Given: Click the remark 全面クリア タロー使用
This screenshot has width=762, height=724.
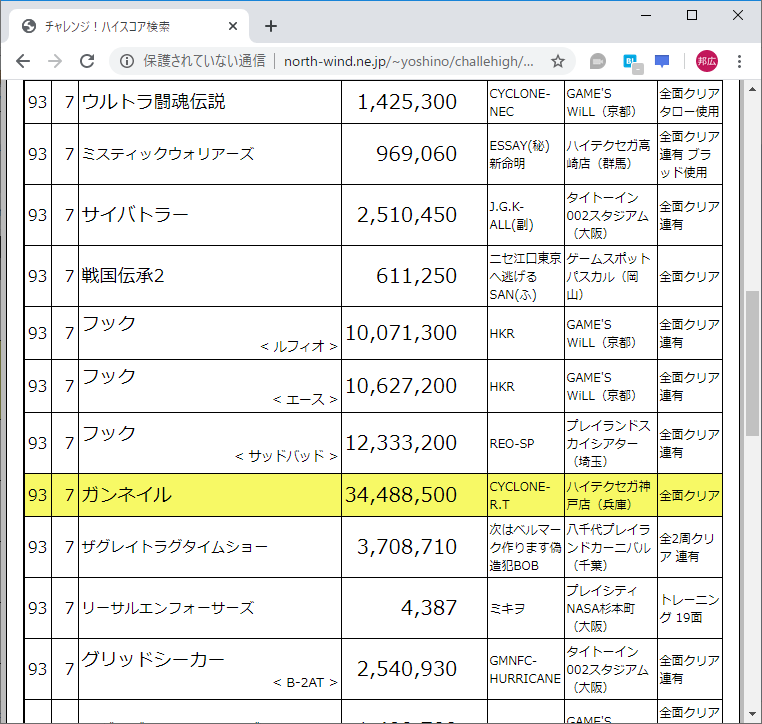Looking at the screenshot, I should click(689, 103).
